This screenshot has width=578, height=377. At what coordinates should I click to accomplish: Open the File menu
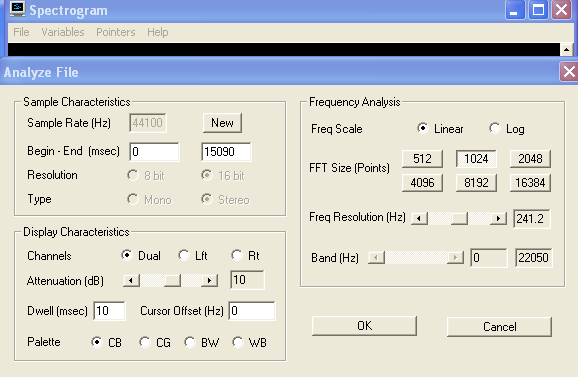21,32
